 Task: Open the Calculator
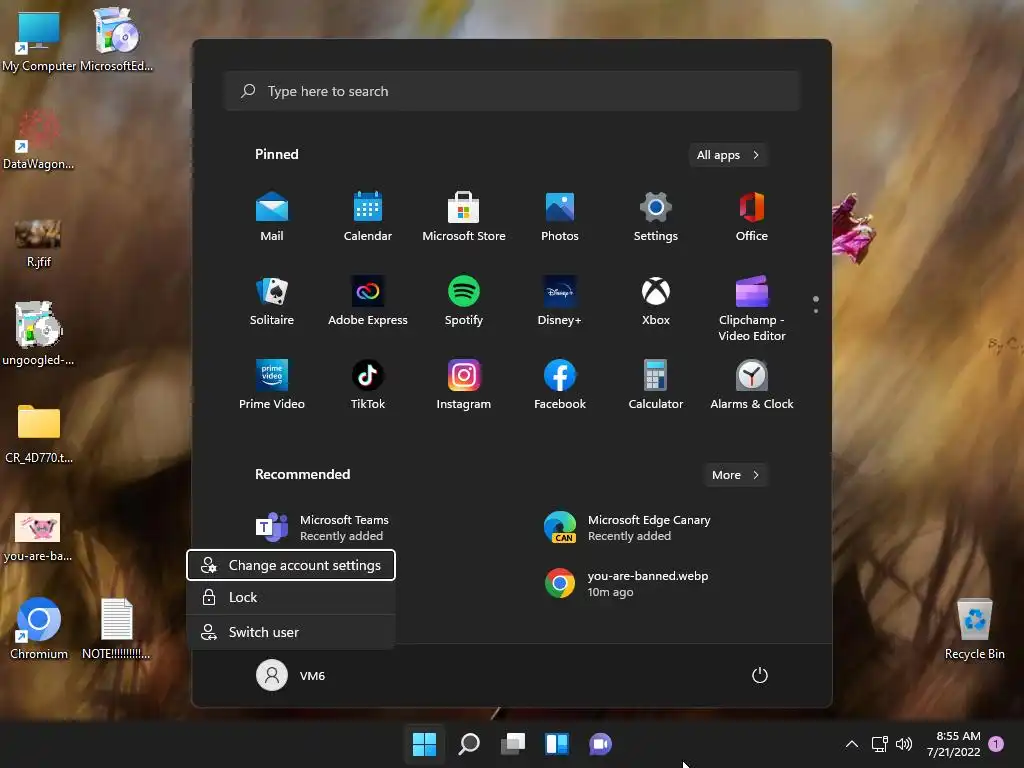point(656,385)
